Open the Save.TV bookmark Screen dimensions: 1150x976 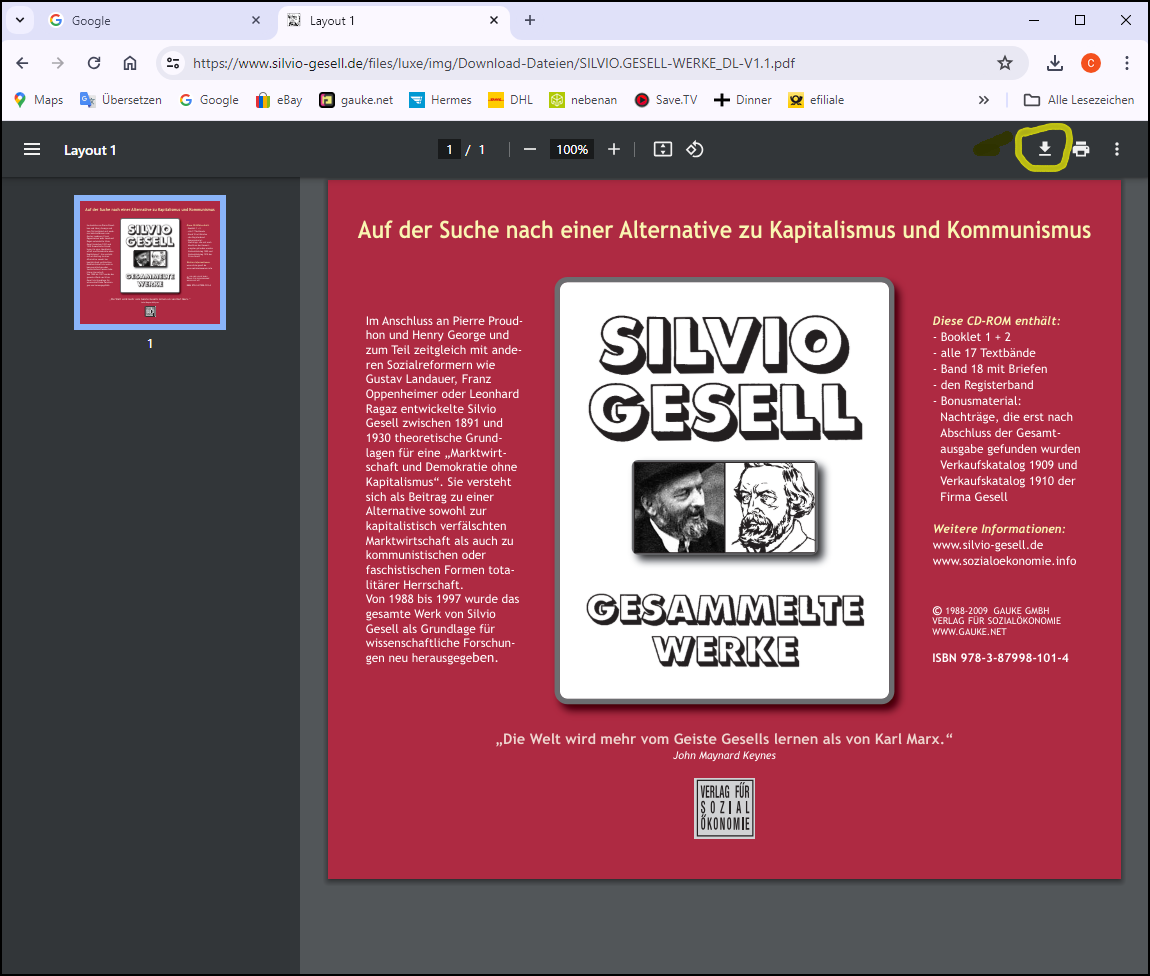click(x=666, y=100)
